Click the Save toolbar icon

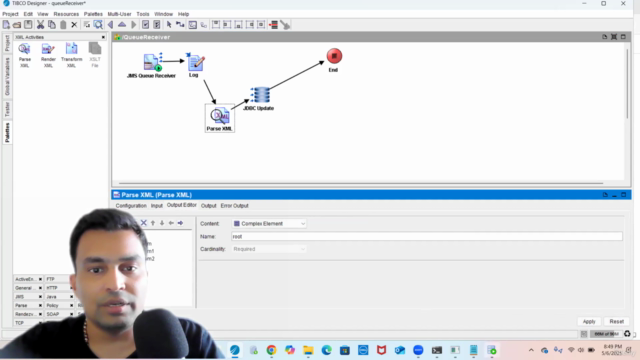(28, 25)
